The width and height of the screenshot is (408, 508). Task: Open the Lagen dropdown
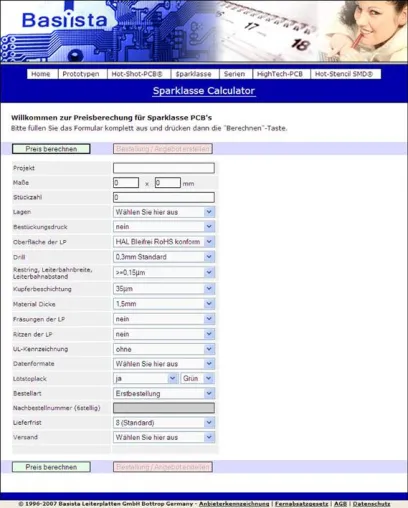point(164,212)
